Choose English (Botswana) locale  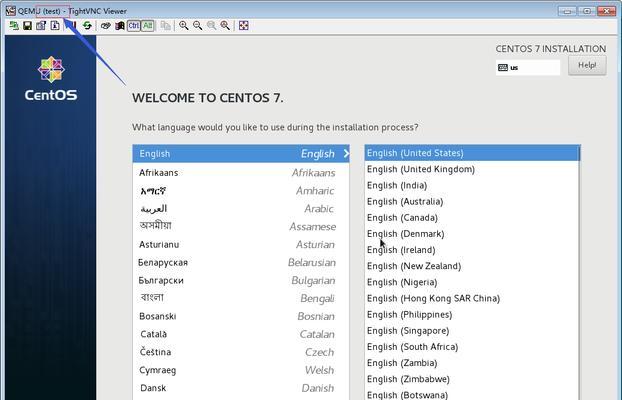tap(472, 394)
